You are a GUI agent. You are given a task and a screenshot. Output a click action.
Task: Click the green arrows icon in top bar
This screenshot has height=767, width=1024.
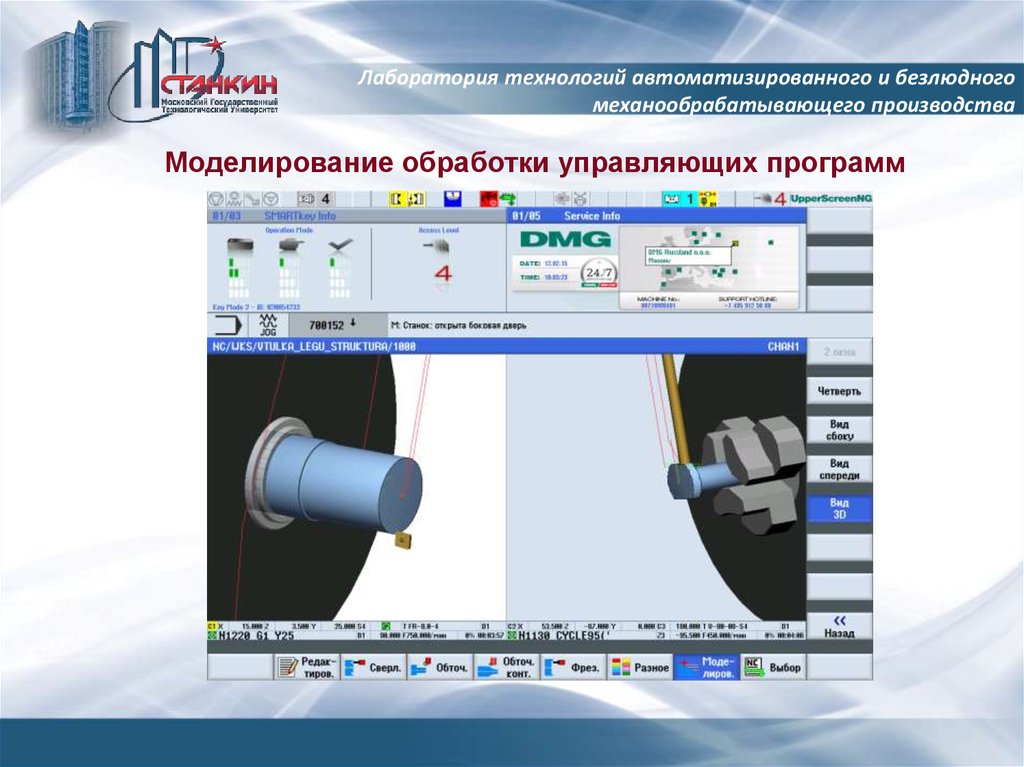(507, 199)
